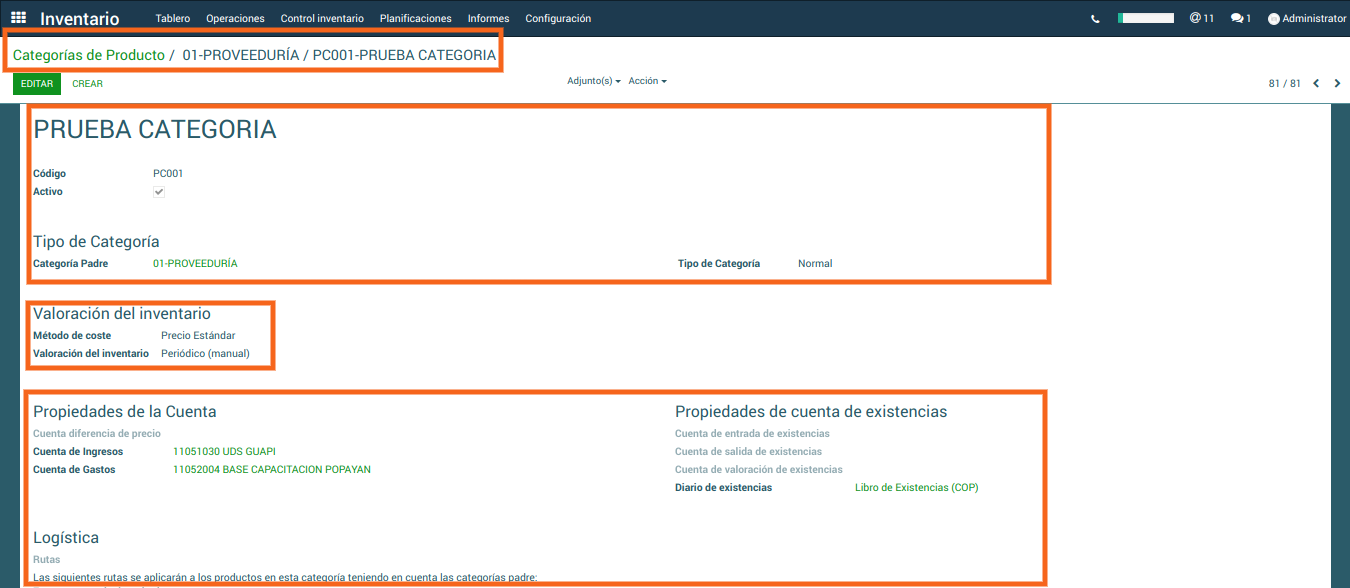Expand the Acción dropdown
This screenshot has height=588, width=1350.
point(647,81)
